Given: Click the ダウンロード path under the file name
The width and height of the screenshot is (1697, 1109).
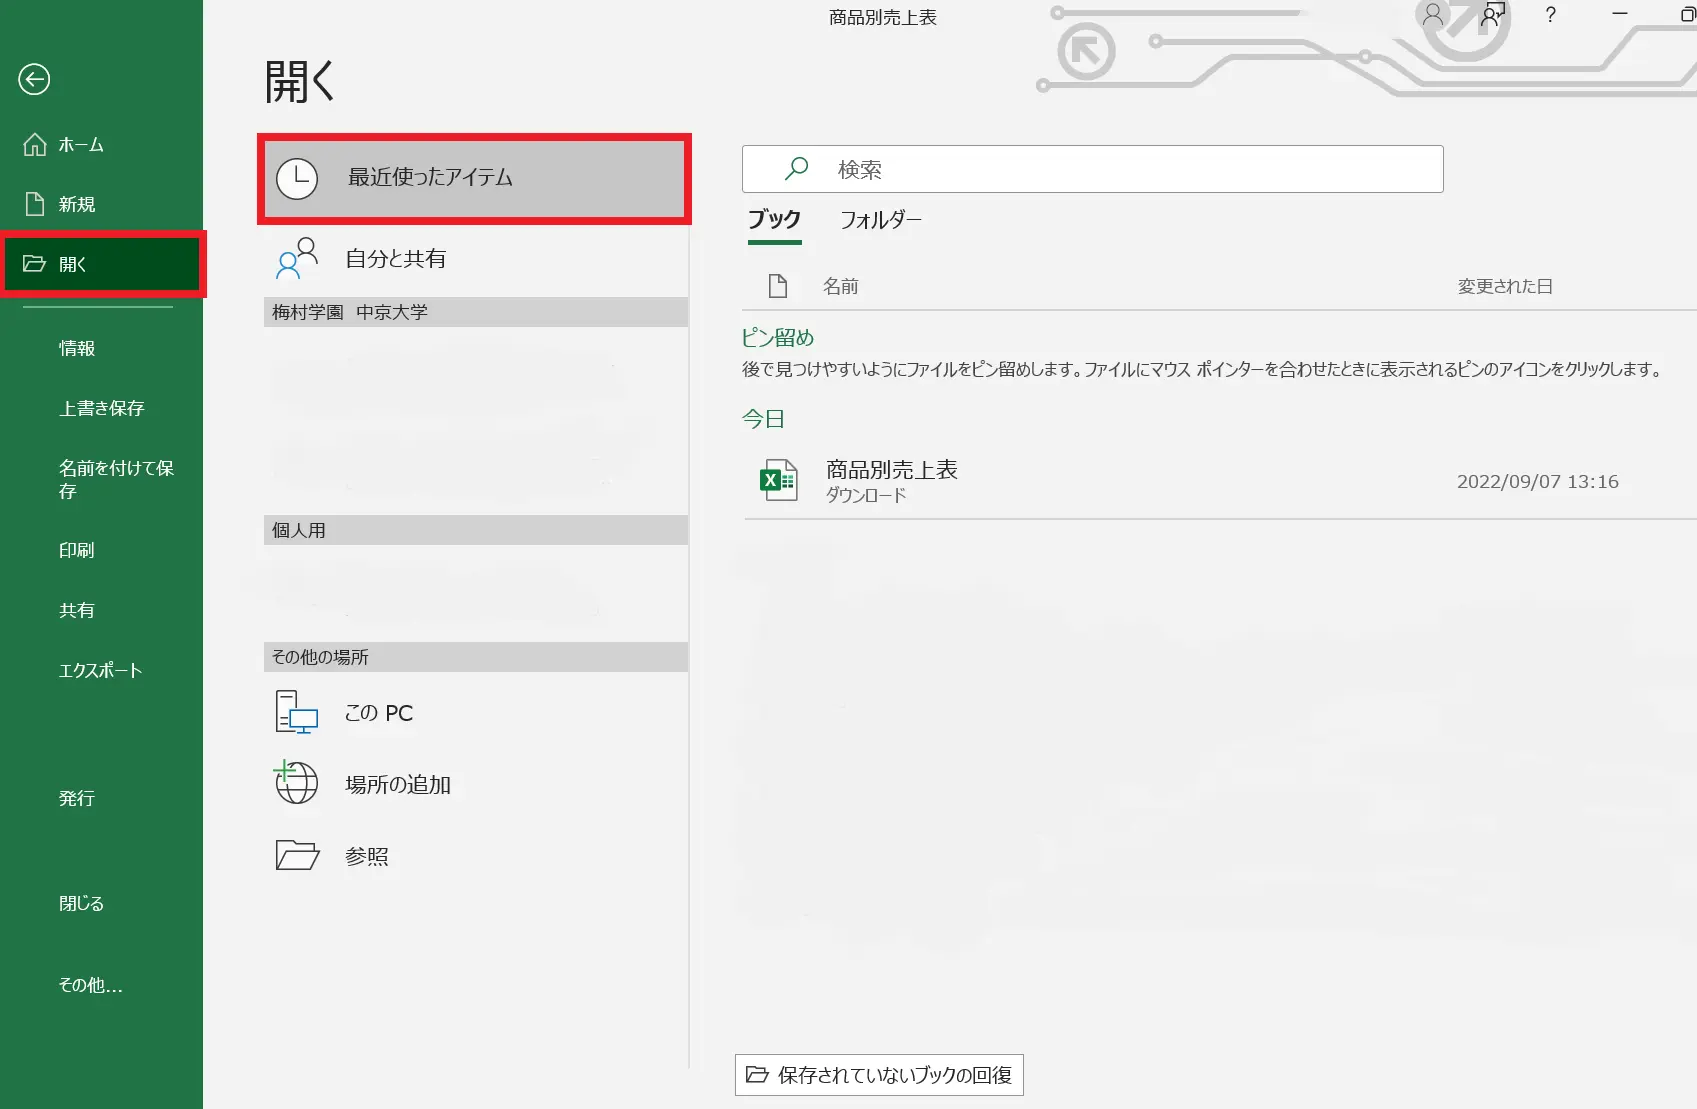Looking at the screenshot, I should point(866,495).
